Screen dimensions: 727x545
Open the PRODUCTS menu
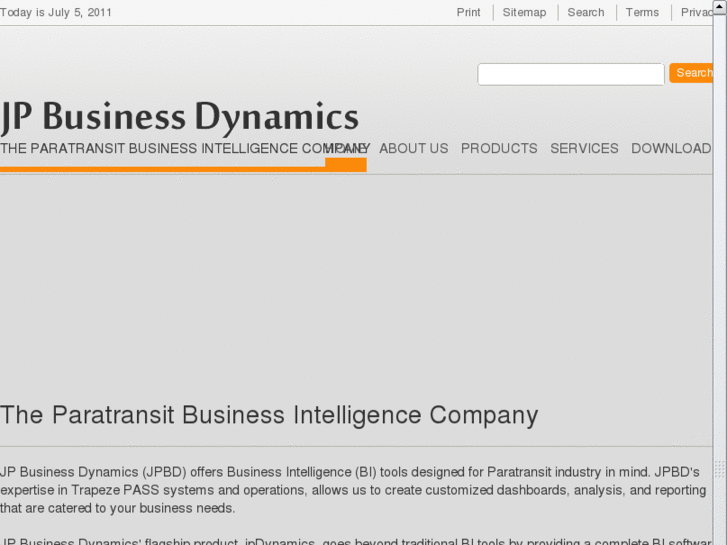499,148
